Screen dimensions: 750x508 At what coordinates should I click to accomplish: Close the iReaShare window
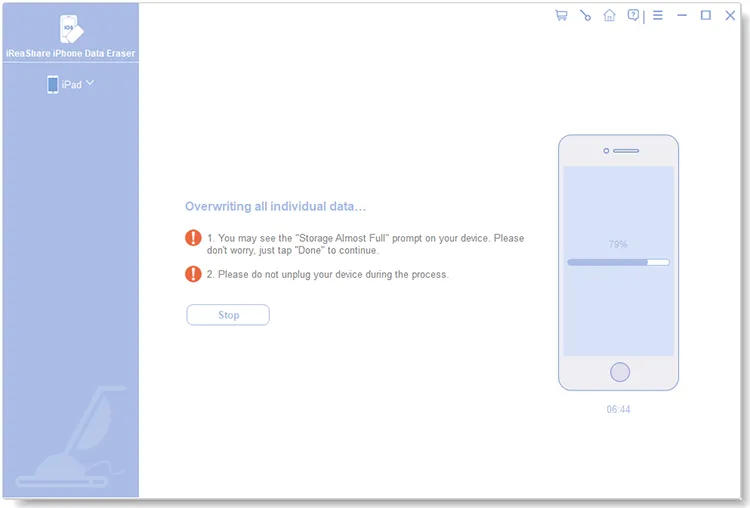pyautogui.click(x=730, y=15)
